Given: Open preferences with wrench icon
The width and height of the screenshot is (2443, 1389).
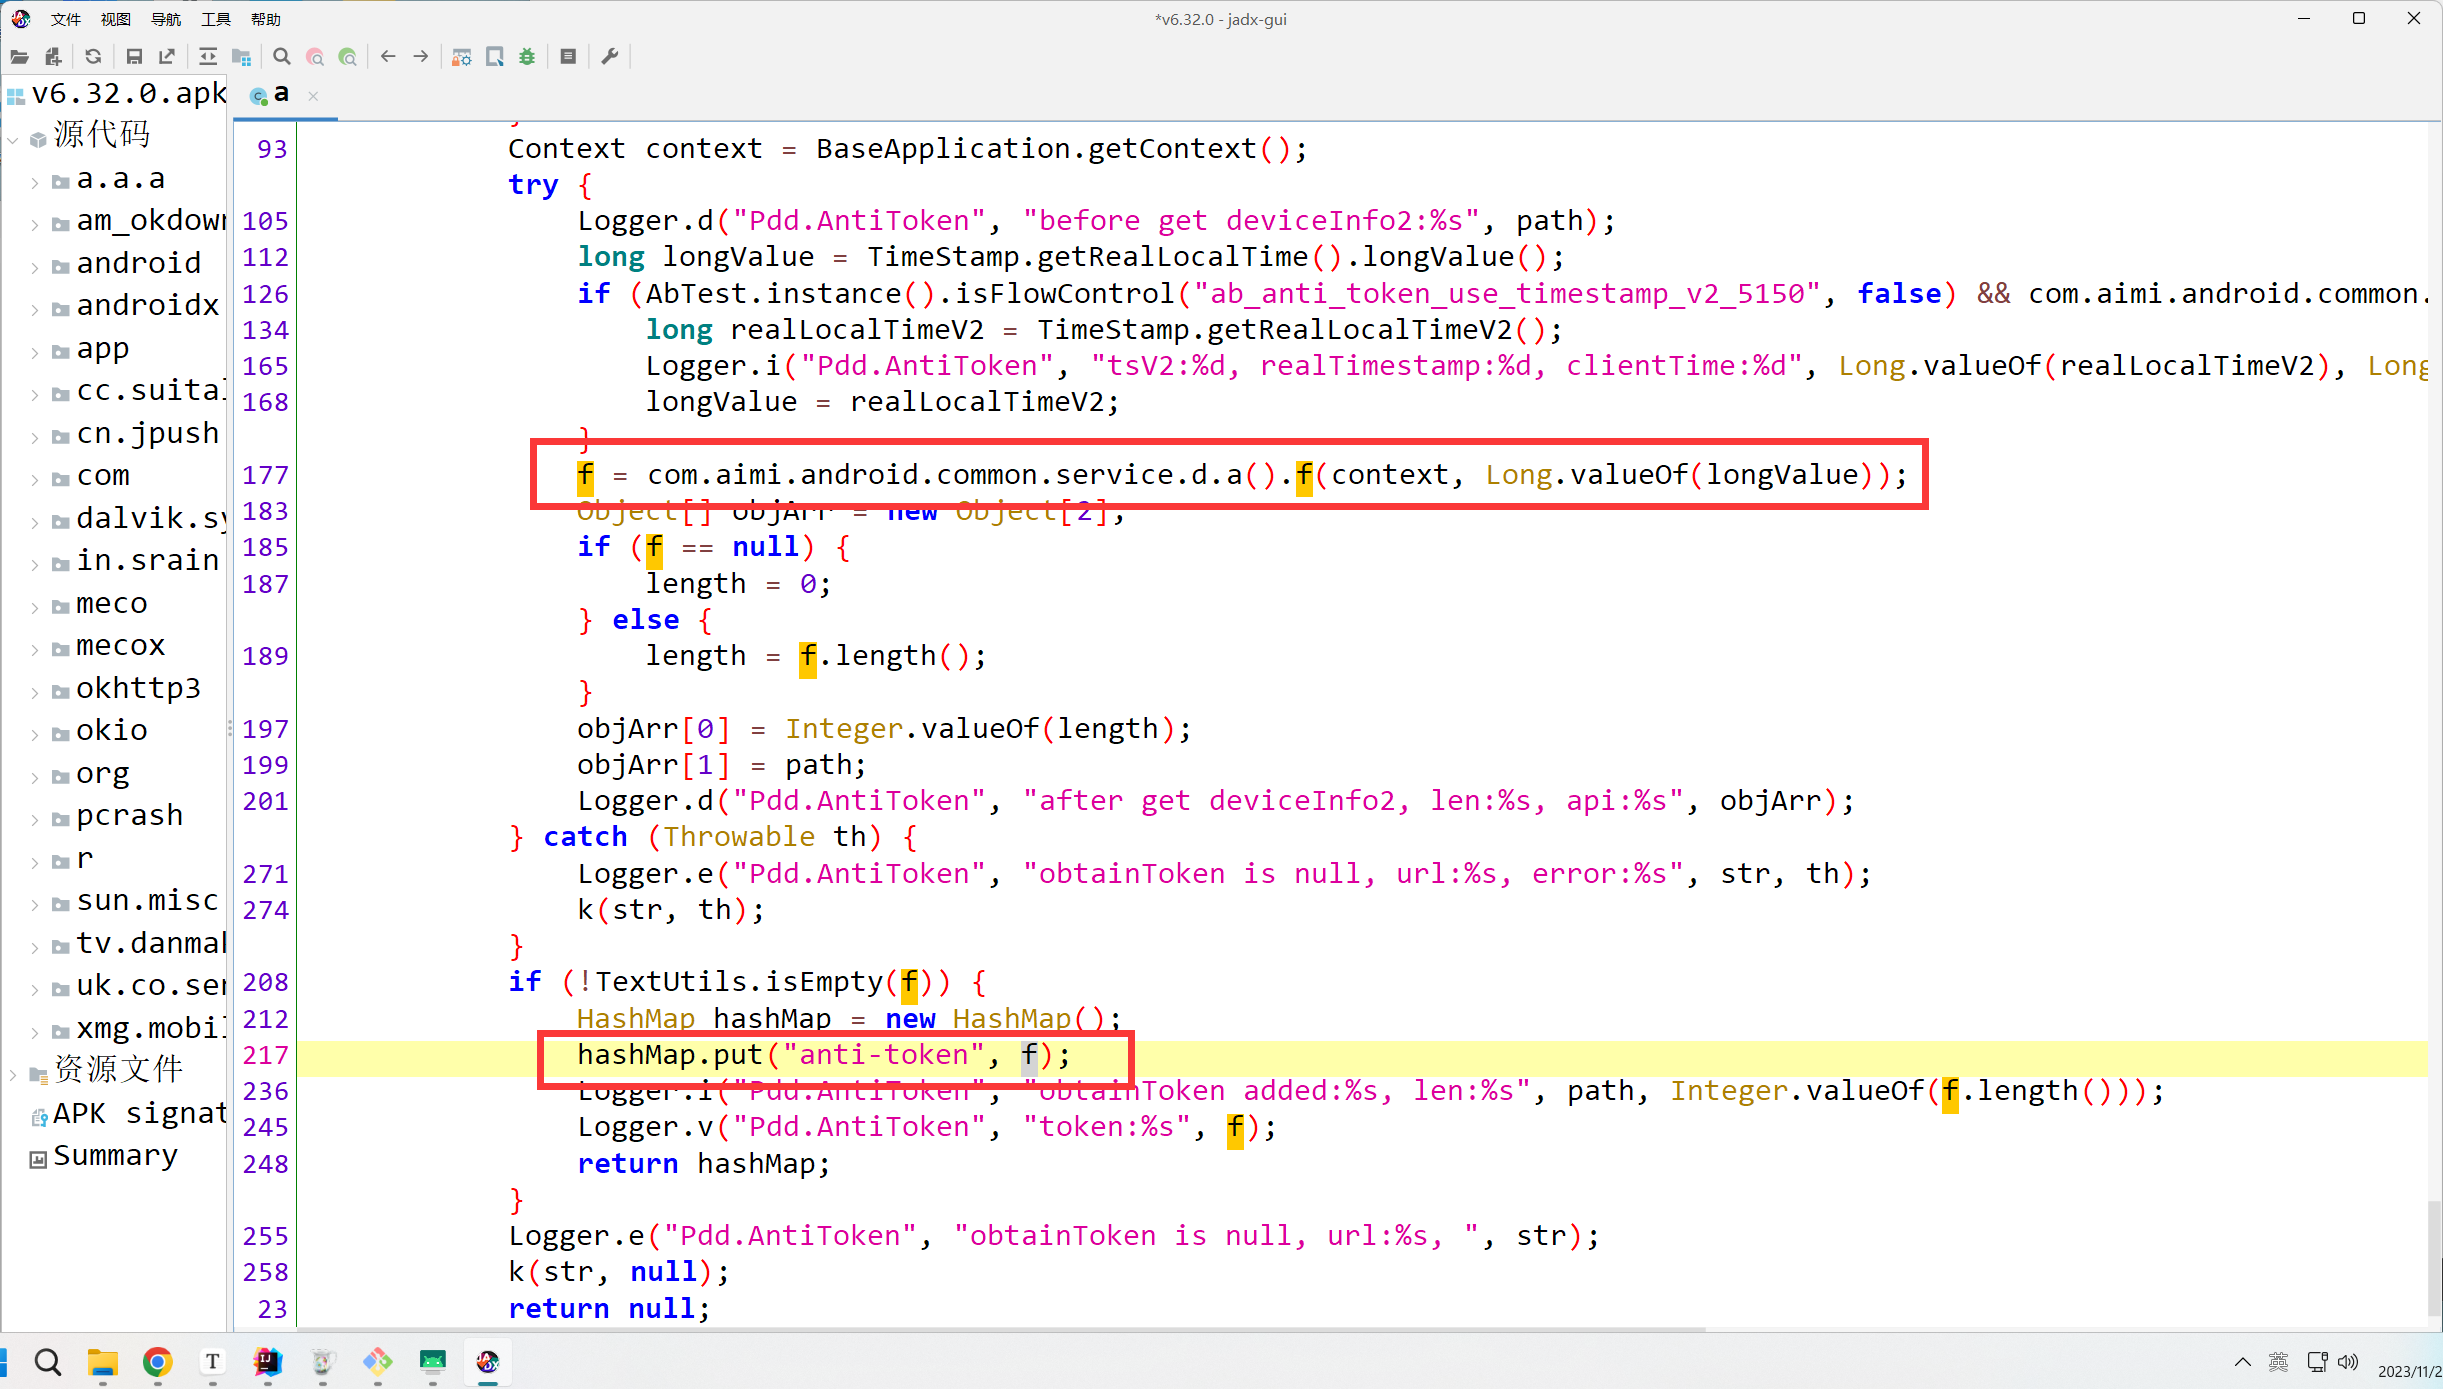Looking at the screenshot, I should [x=609, y=57].
